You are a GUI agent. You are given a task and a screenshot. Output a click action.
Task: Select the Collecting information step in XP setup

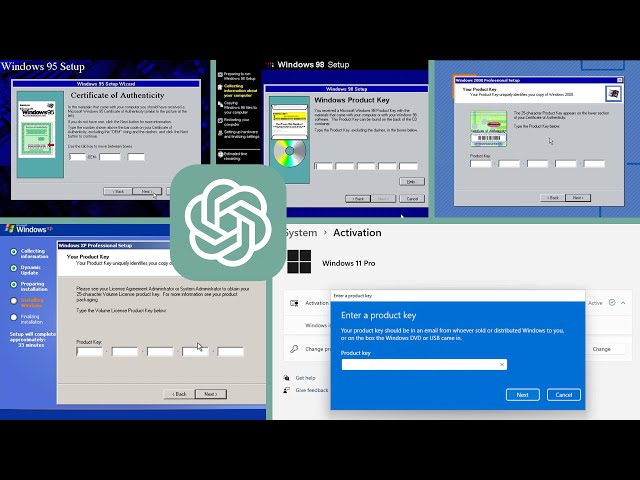pyautogui.click(x=29, y=253)
